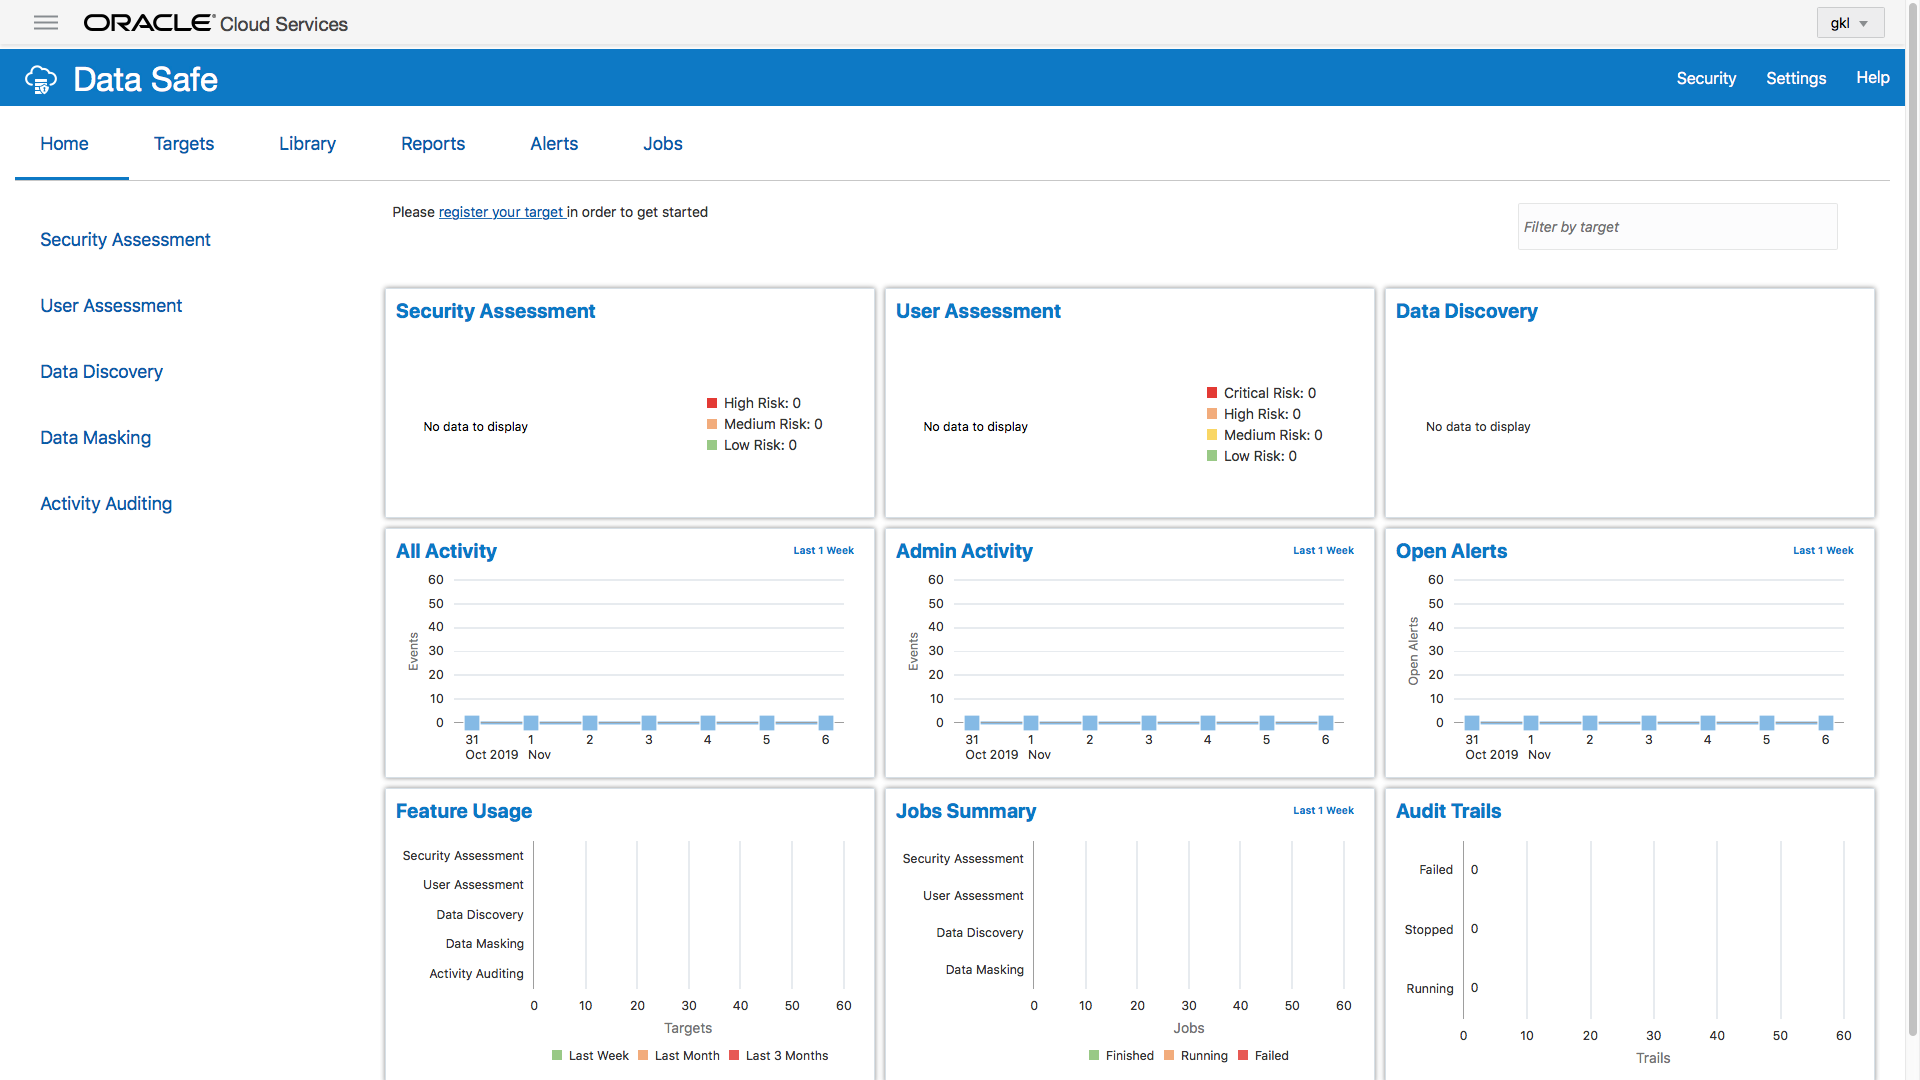Click the Oracle Cloud Services logo
This screenshot has height=1080, width=1920.
215,23
